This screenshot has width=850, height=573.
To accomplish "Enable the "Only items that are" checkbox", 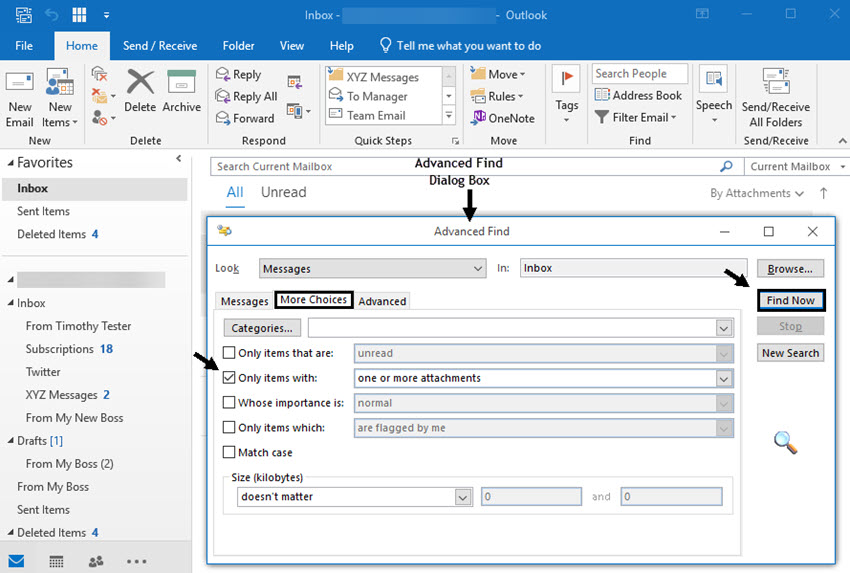I will 229,353.
